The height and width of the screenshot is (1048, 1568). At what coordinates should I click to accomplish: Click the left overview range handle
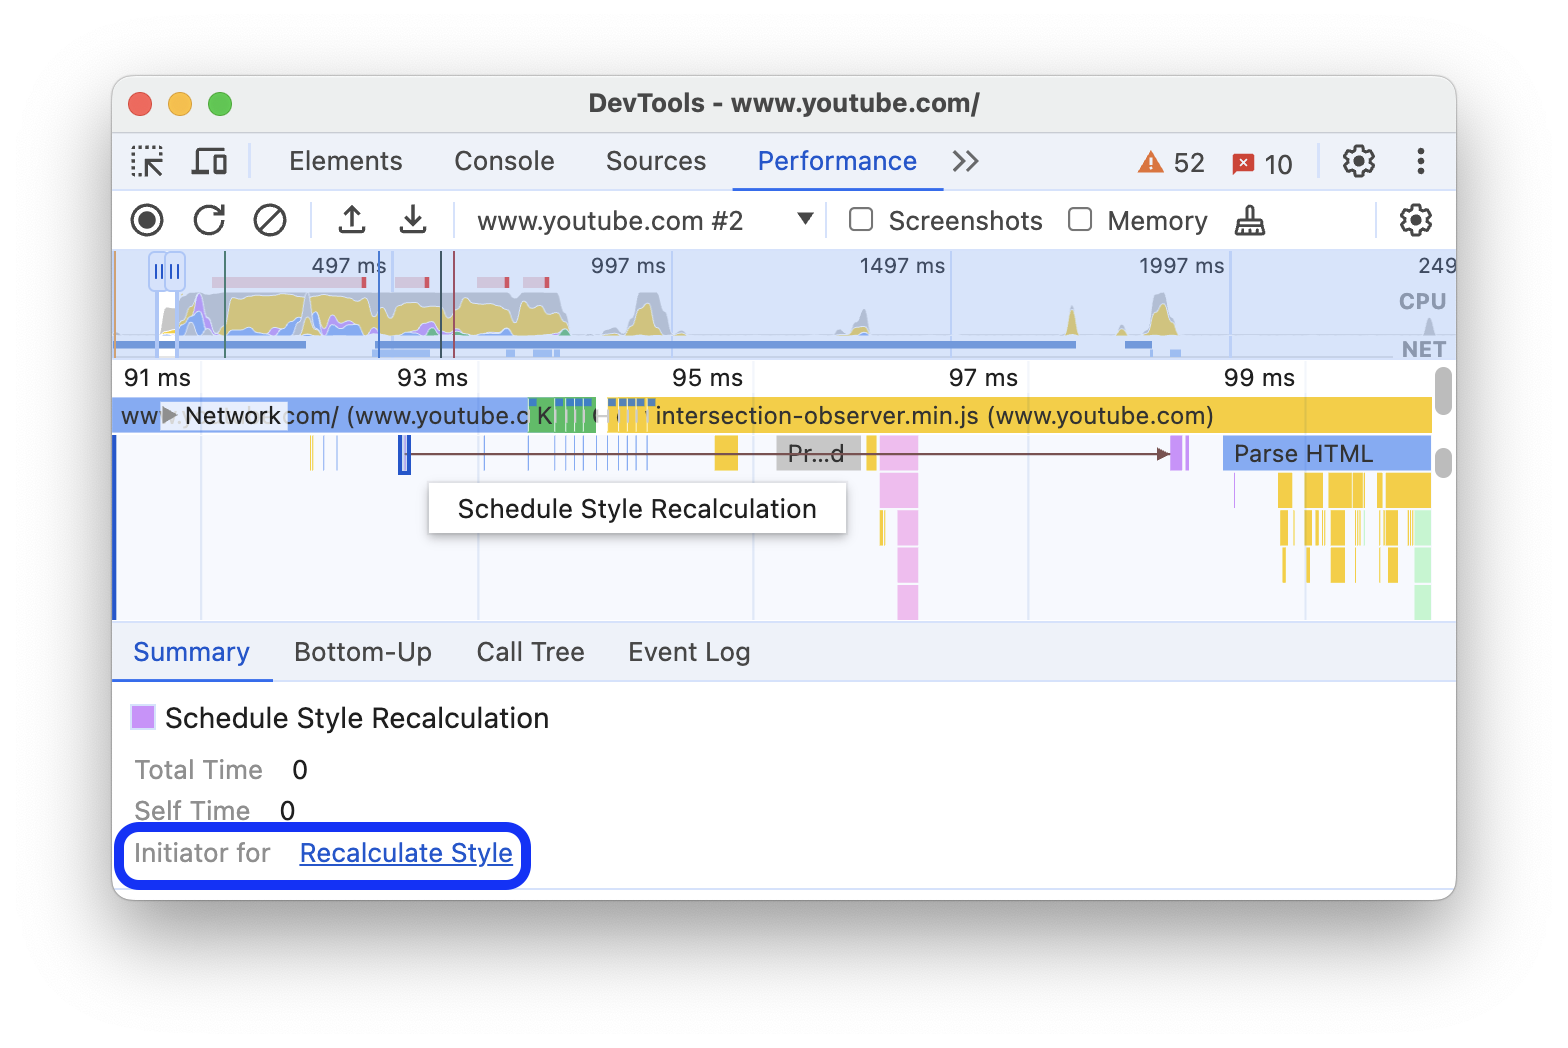click(x=158, y=271)
